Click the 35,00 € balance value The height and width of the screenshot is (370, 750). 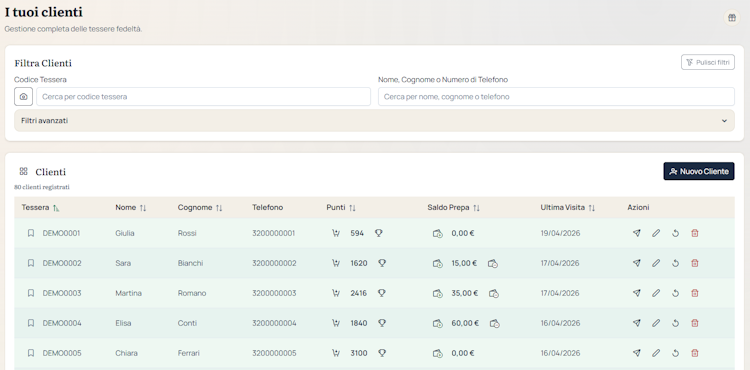(464, 293)
